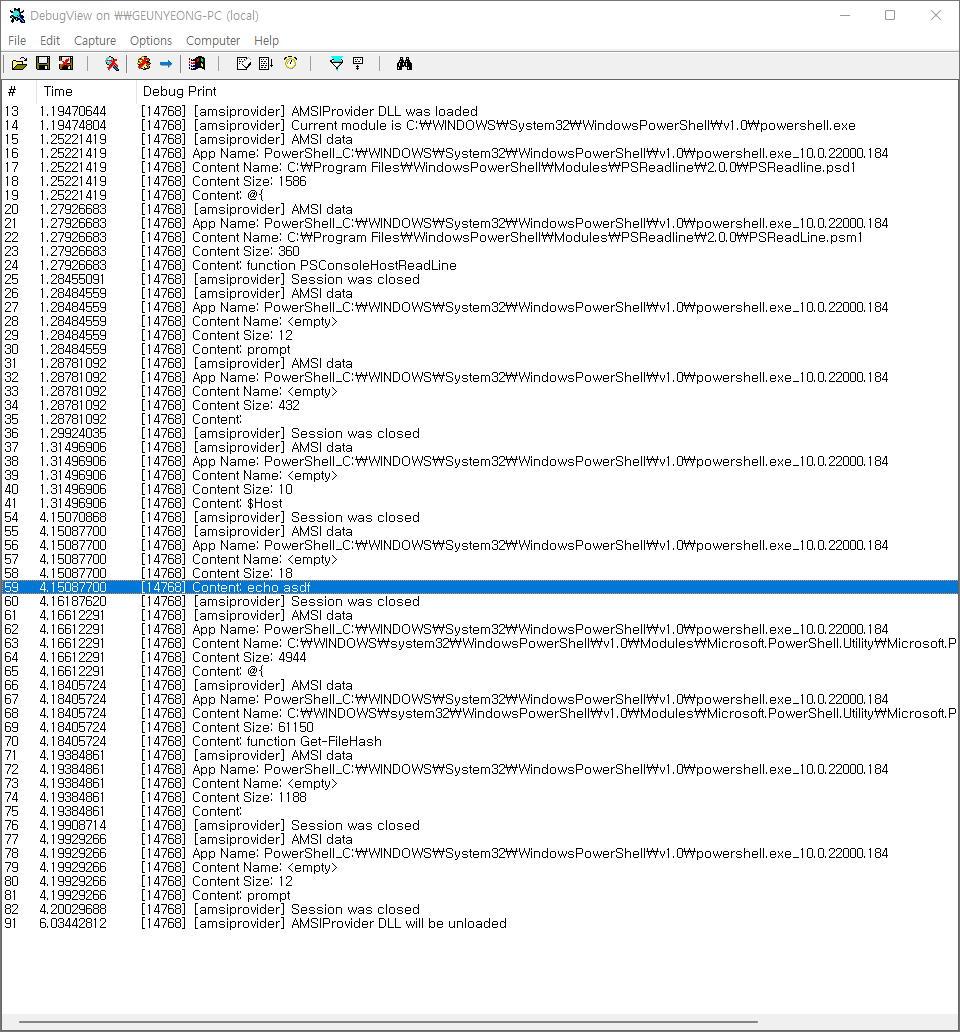
Task: Click time value 1.19470644
Action: (72, 111)
